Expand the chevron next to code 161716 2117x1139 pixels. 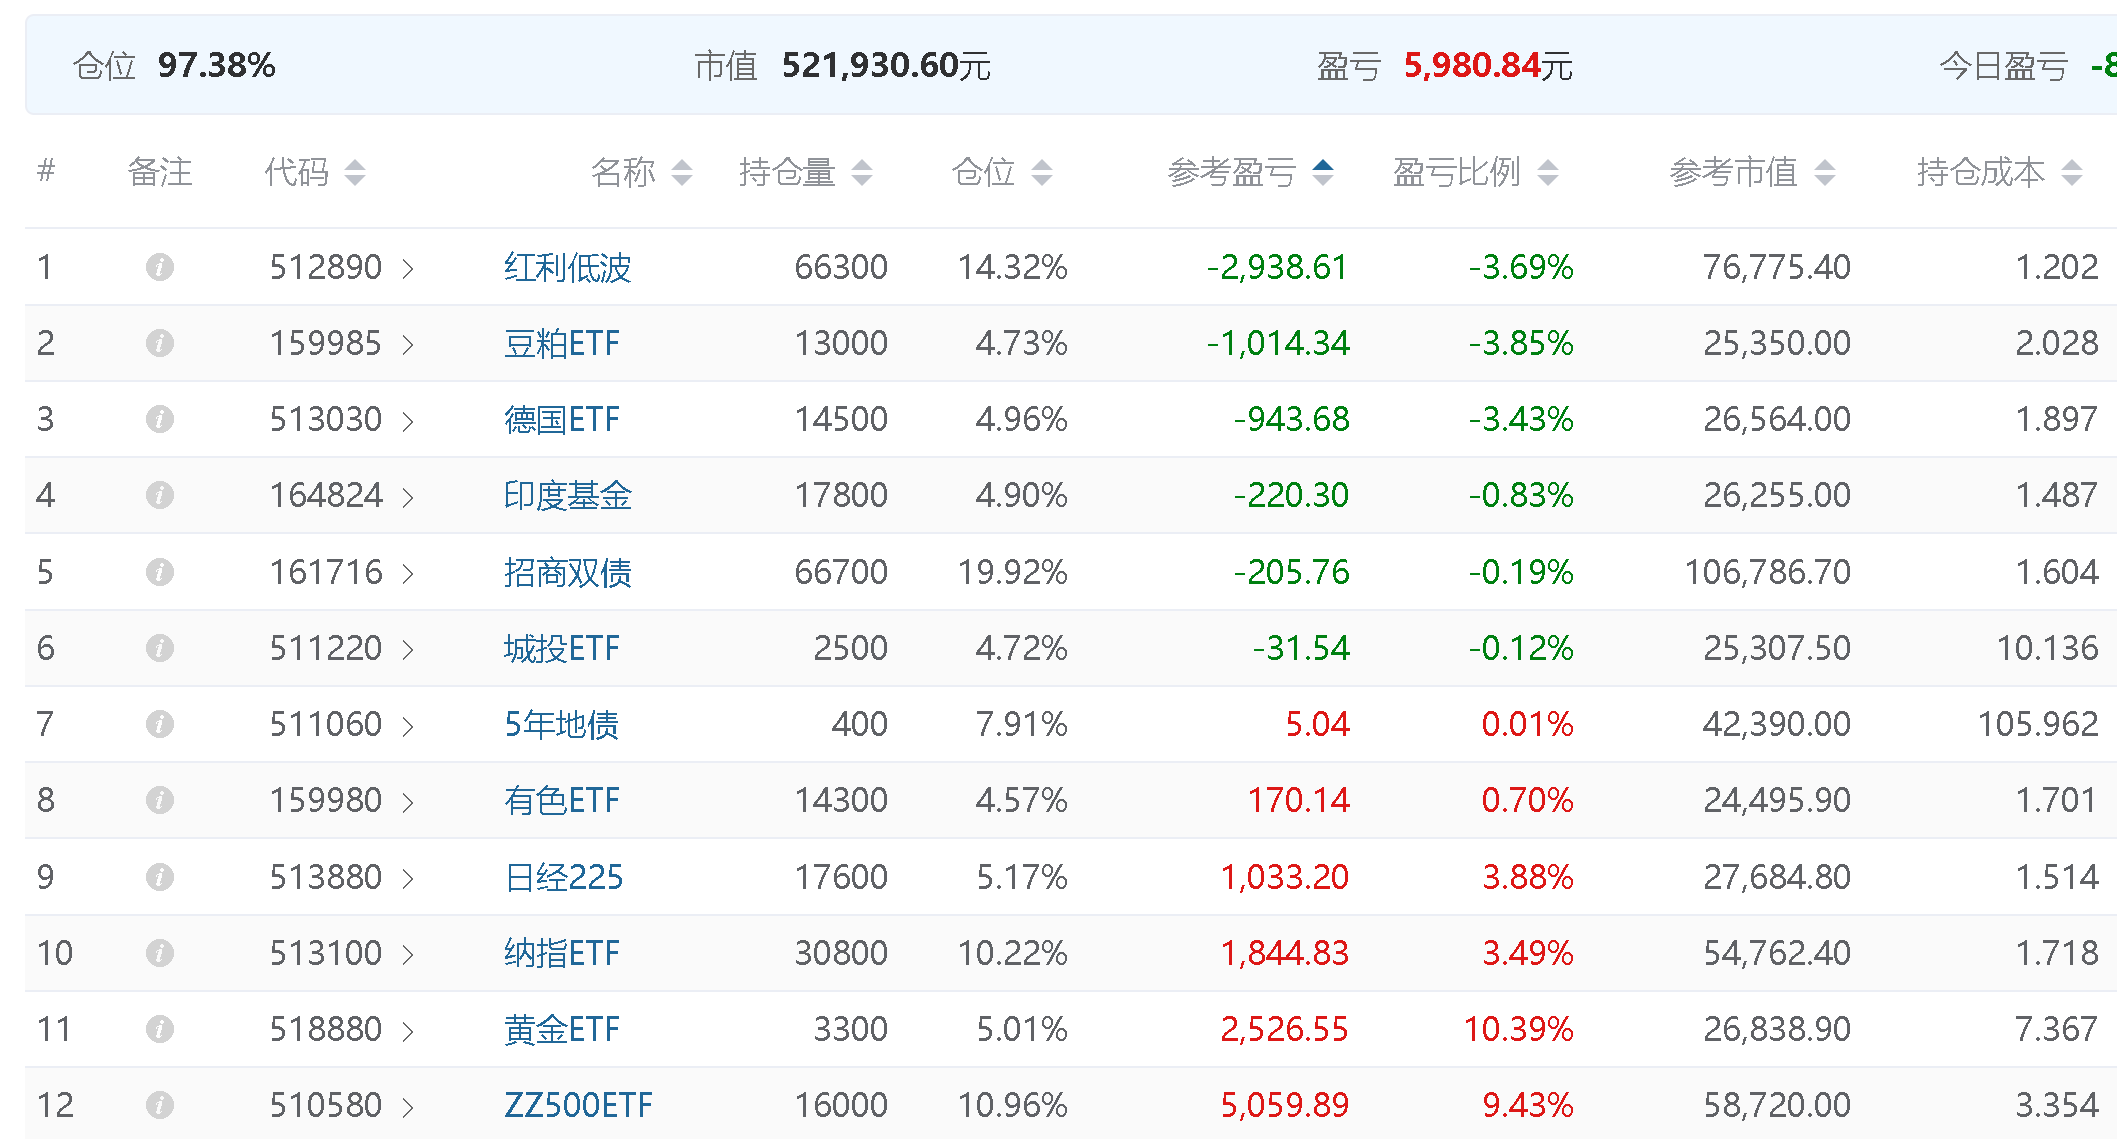408,573
